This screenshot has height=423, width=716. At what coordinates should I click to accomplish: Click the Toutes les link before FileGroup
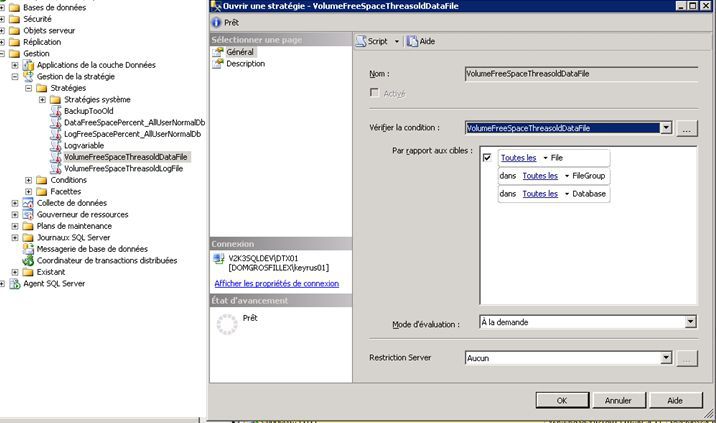point(540,176)
